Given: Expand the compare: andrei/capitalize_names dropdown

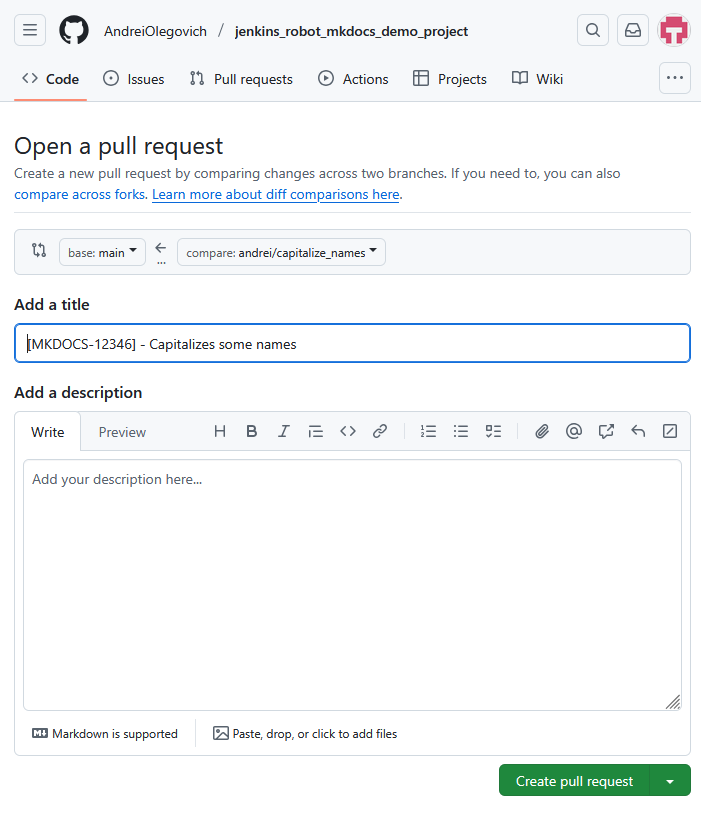Looking at the screenshot, I should pyautogui.click(x=281, y=252).
